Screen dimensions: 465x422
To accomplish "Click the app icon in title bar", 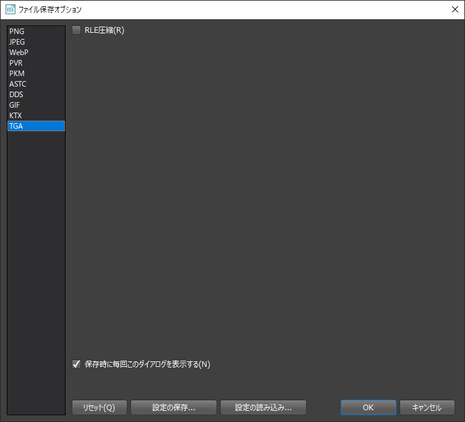I will pos(10,9).
